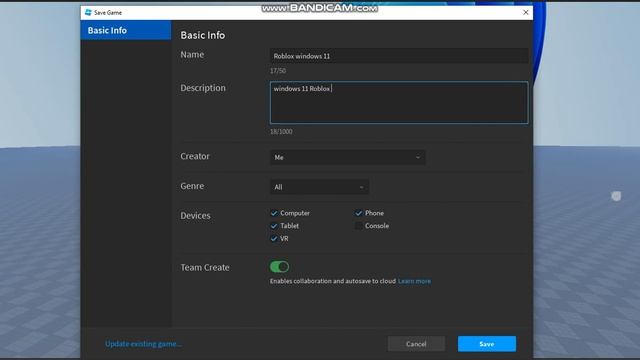Screen dimensions: 640x360
Task: Enable the Console device checkbox
Action: coord(358,226)
